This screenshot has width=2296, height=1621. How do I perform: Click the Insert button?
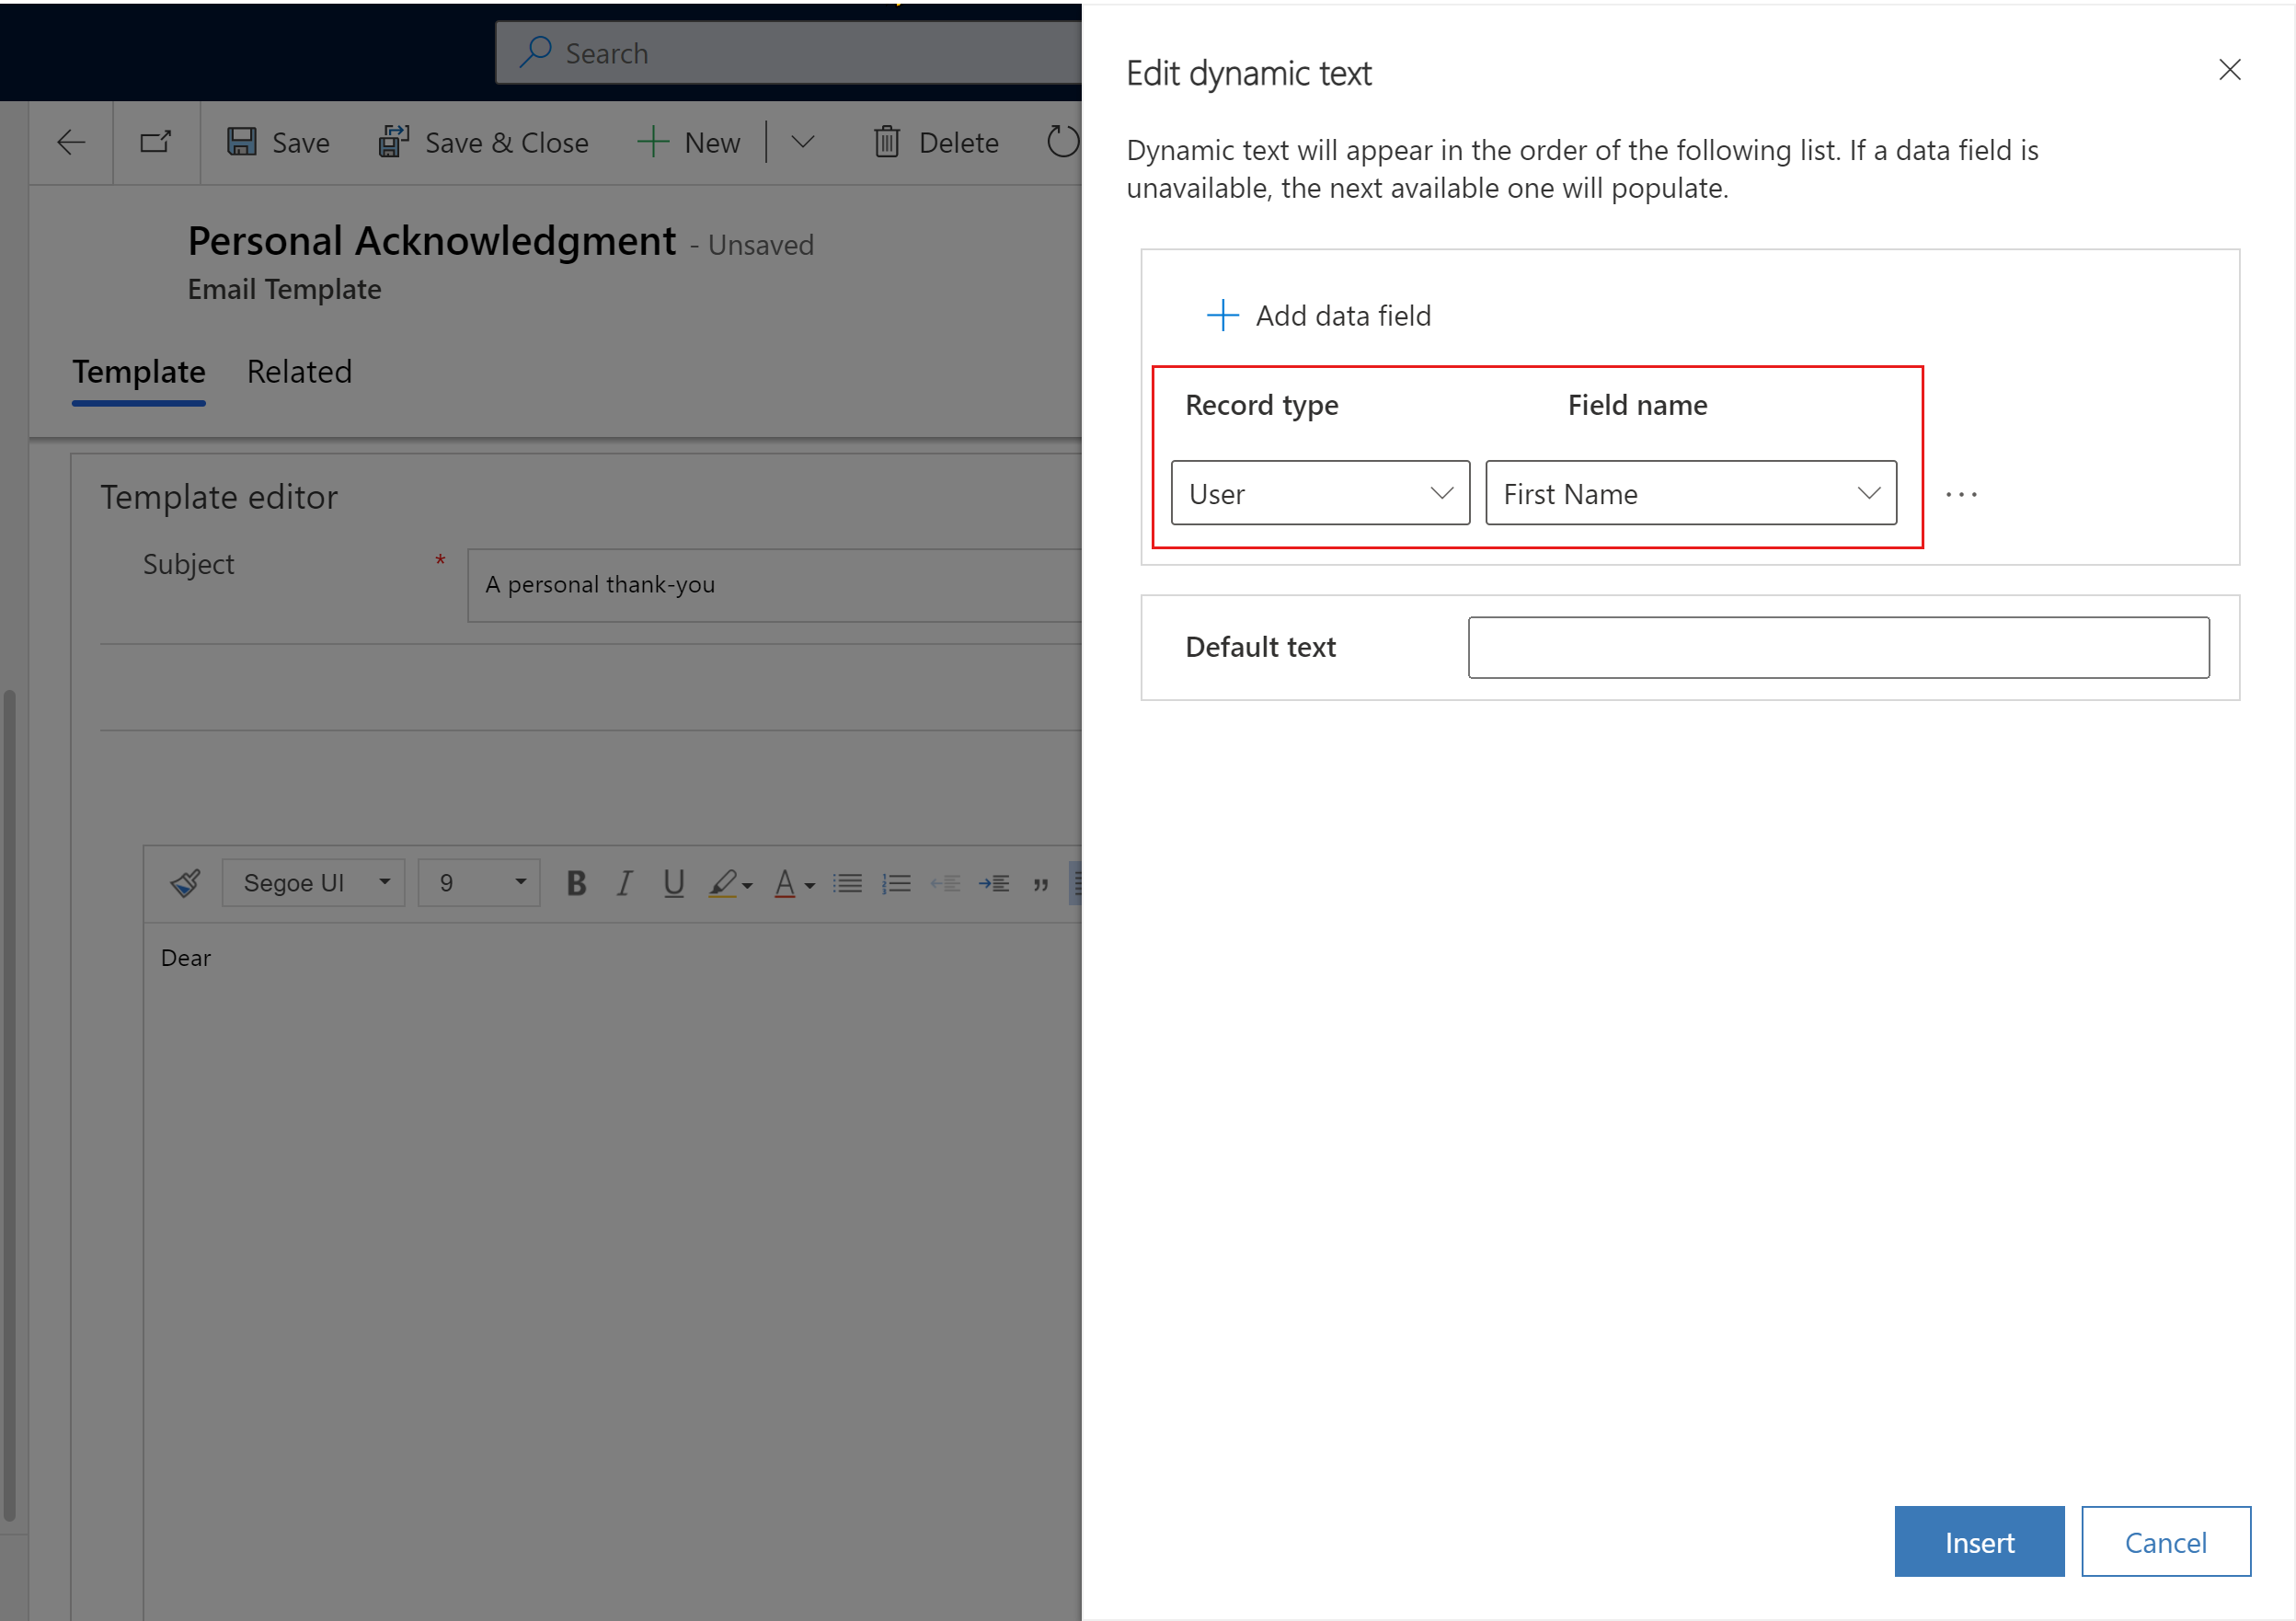pyautogui.click(x=1979, y=1540)
